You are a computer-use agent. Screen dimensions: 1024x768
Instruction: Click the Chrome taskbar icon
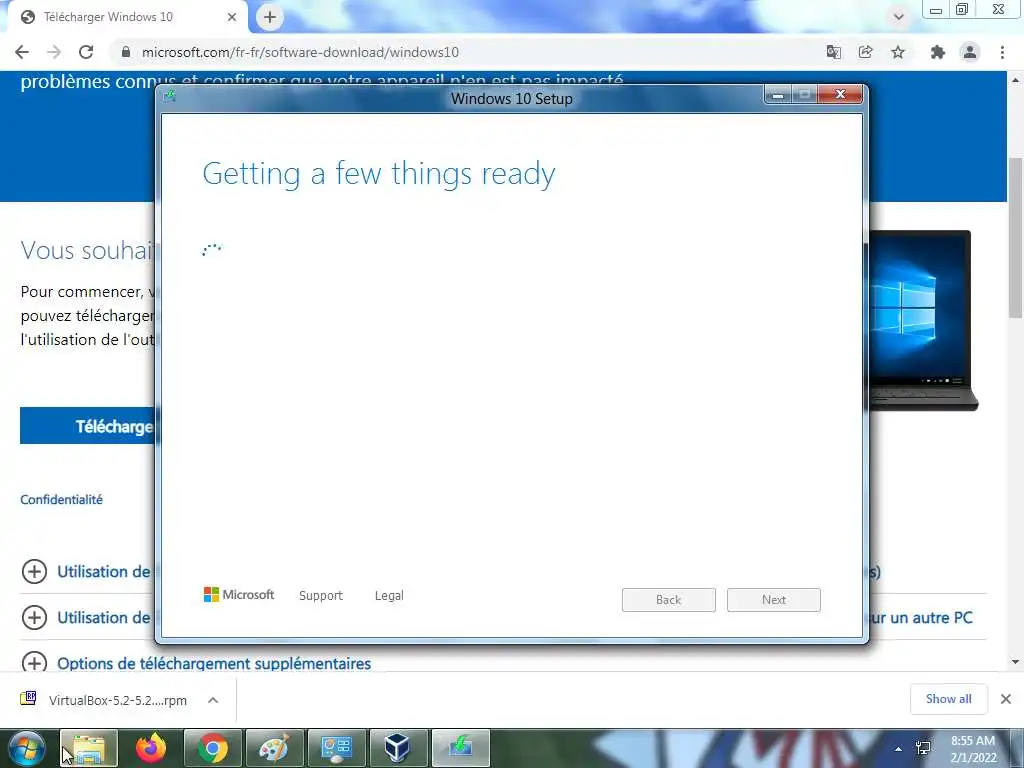pyautogui.click(x=213, y=748)
